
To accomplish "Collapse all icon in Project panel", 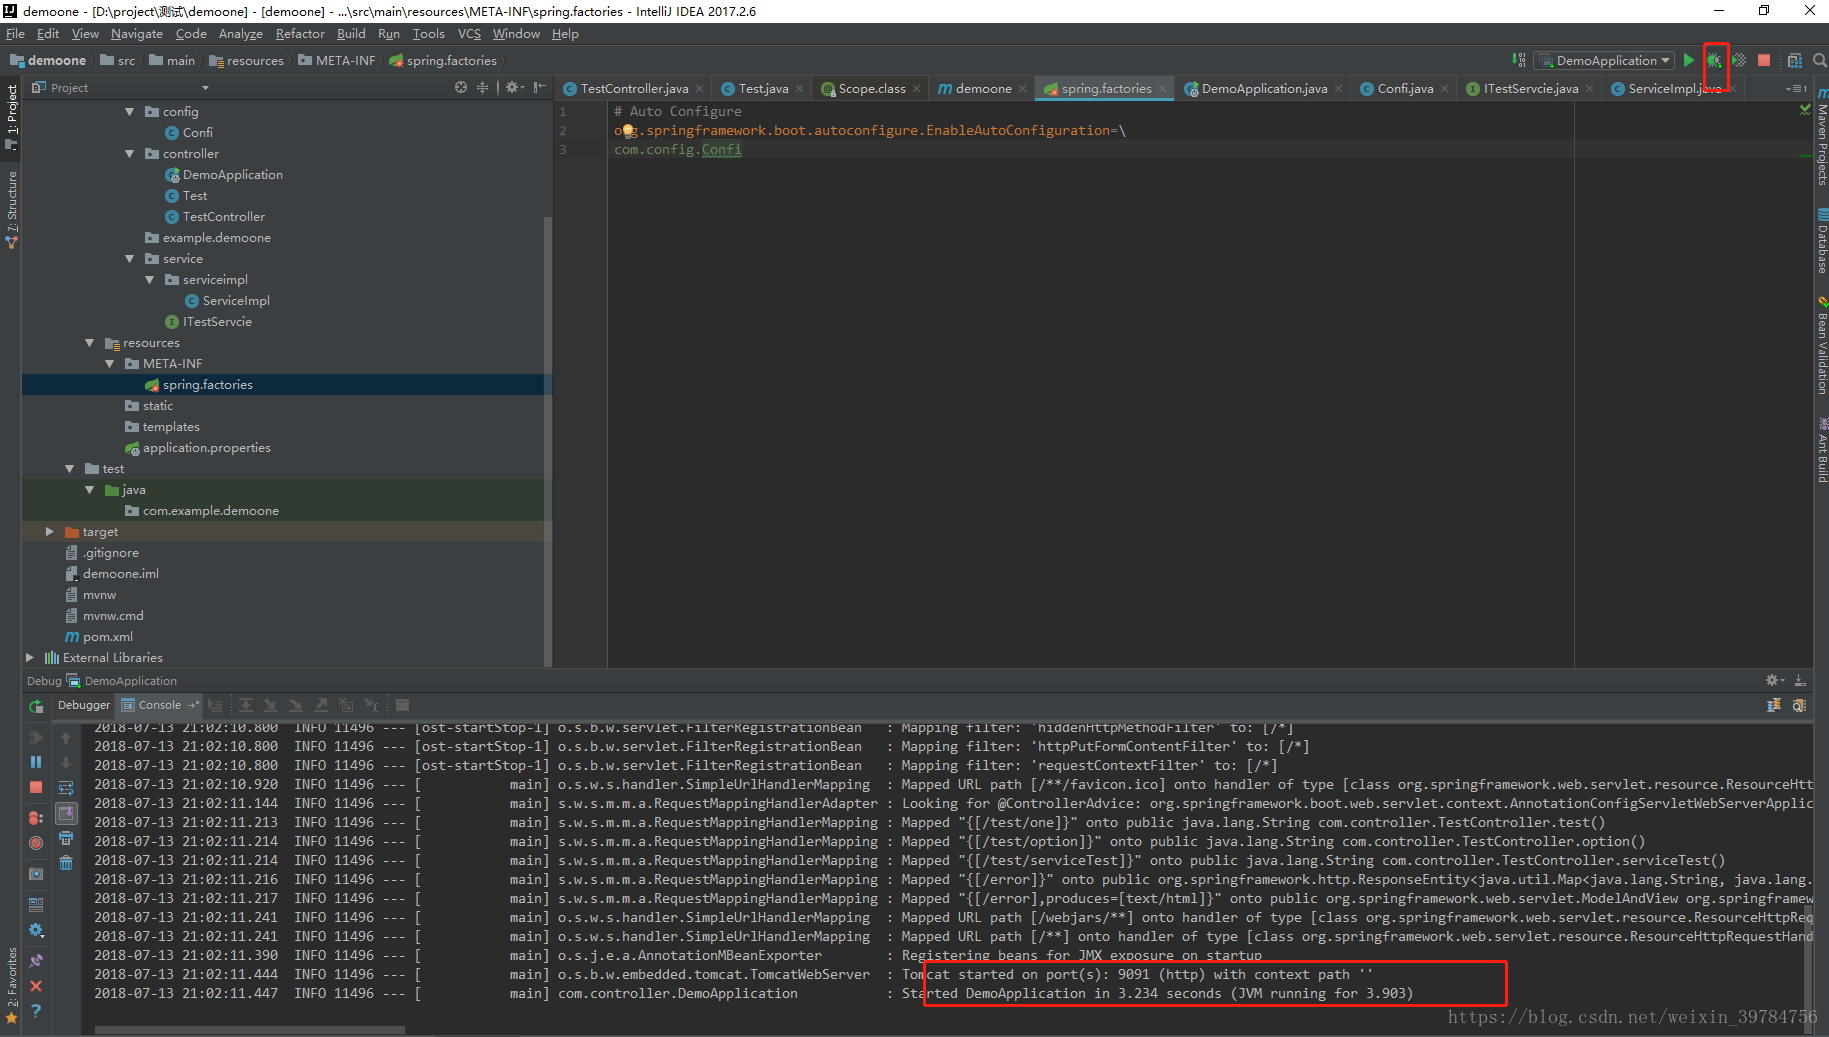I will point(482,88).
